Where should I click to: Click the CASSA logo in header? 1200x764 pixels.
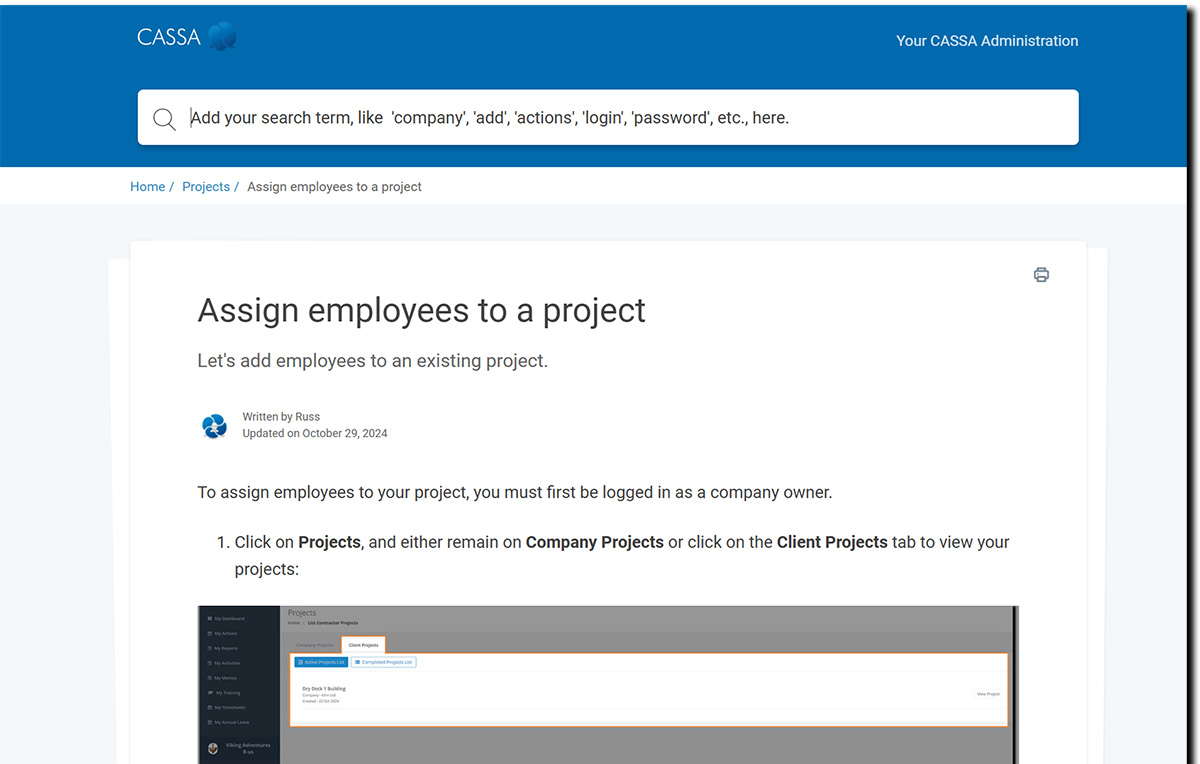click(187, 38)
